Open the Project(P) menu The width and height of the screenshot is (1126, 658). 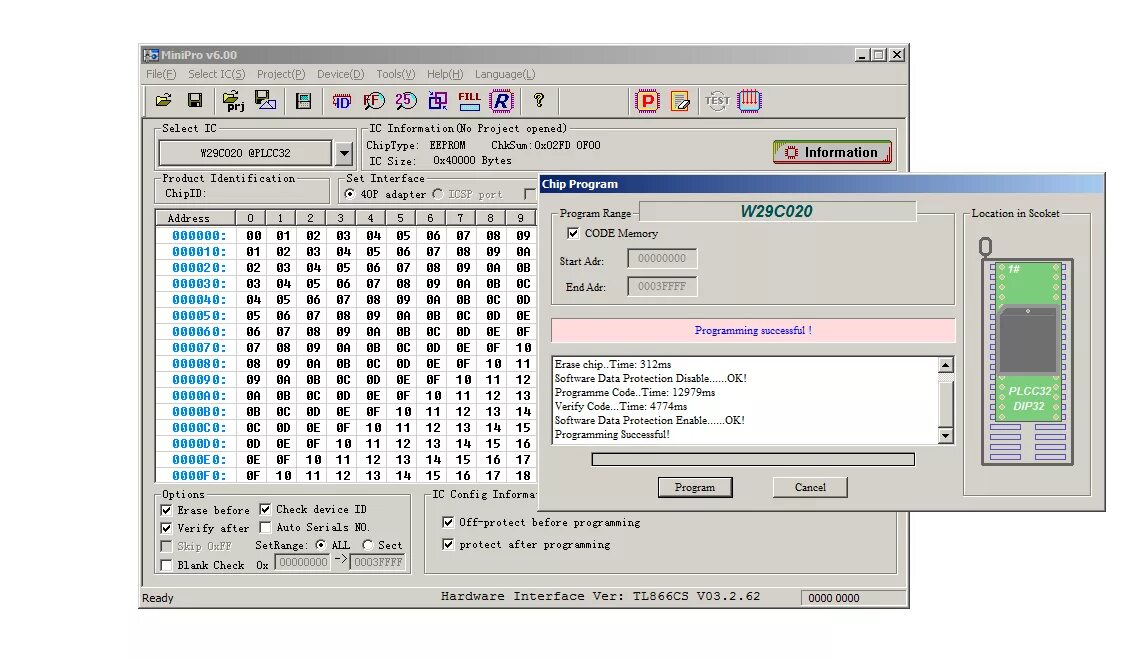[281, 74]
